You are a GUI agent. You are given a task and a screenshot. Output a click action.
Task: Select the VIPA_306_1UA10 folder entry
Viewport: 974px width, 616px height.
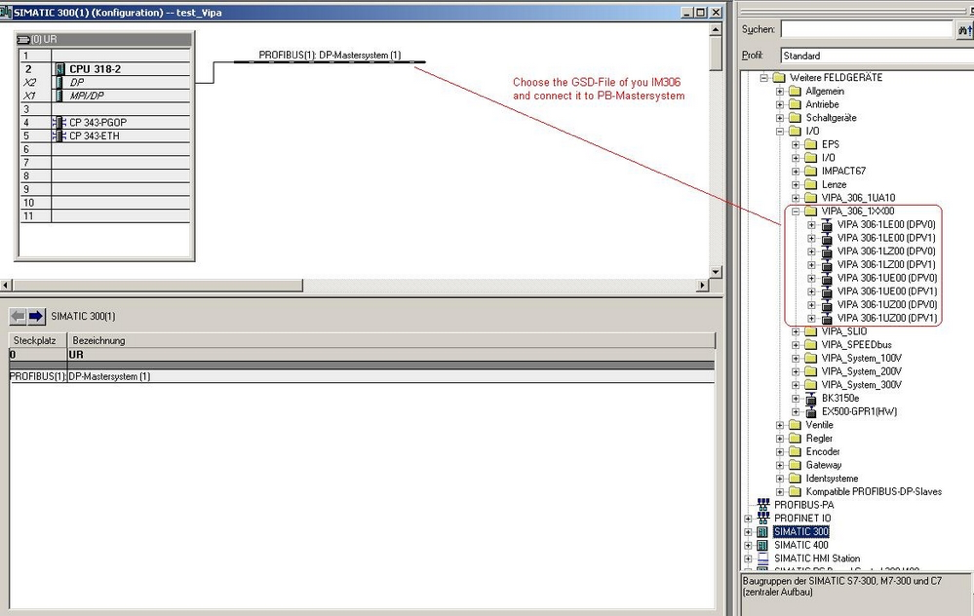pos(858,198)
